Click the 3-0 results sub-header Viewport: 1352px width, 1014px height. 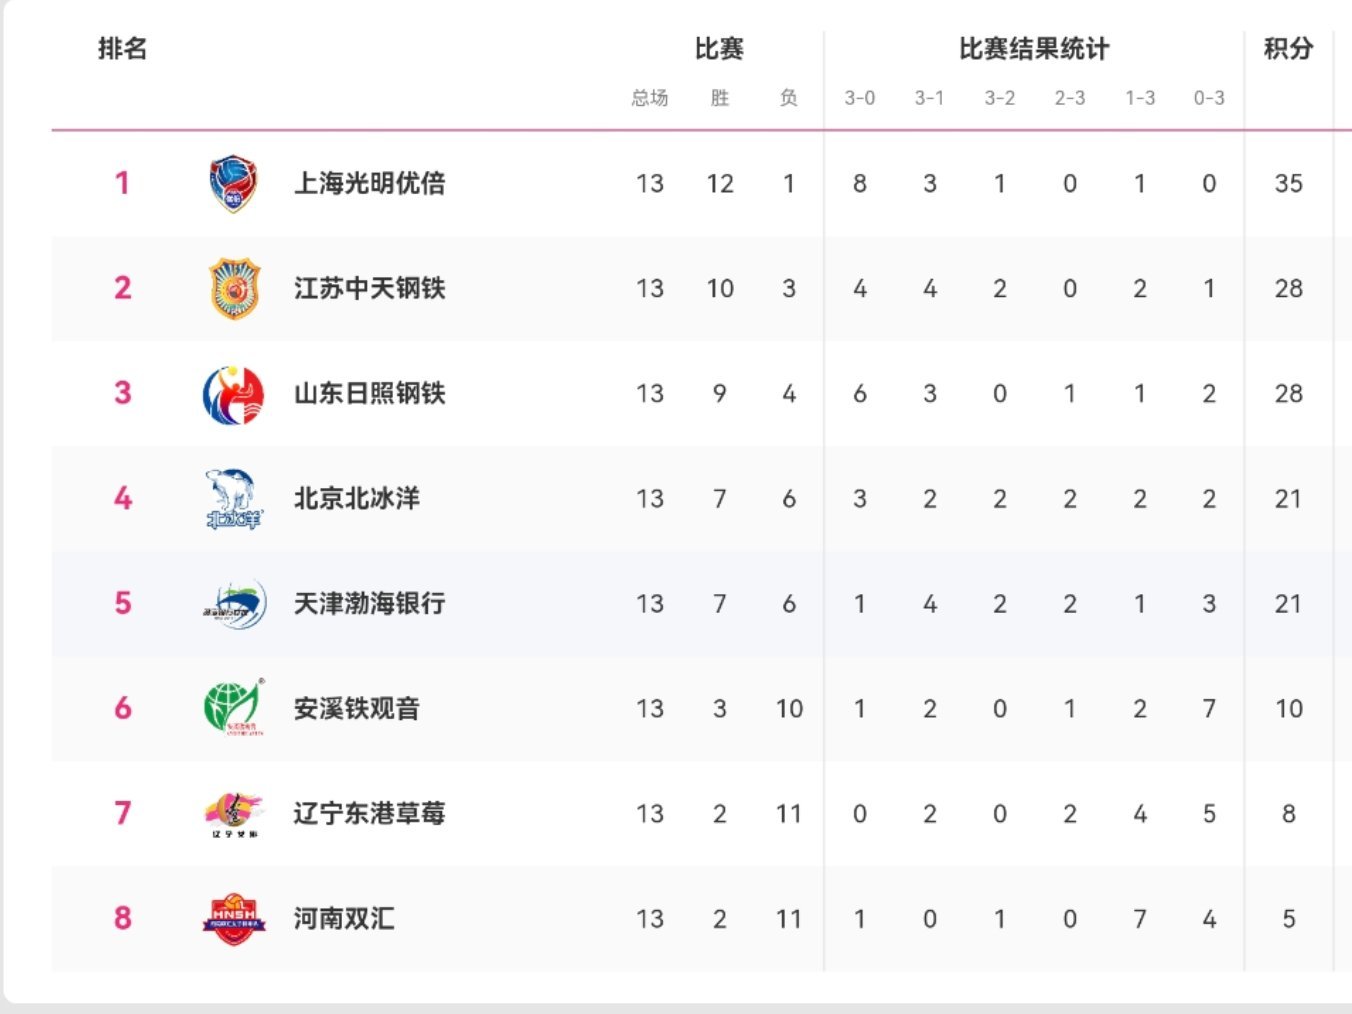(859, 98)
